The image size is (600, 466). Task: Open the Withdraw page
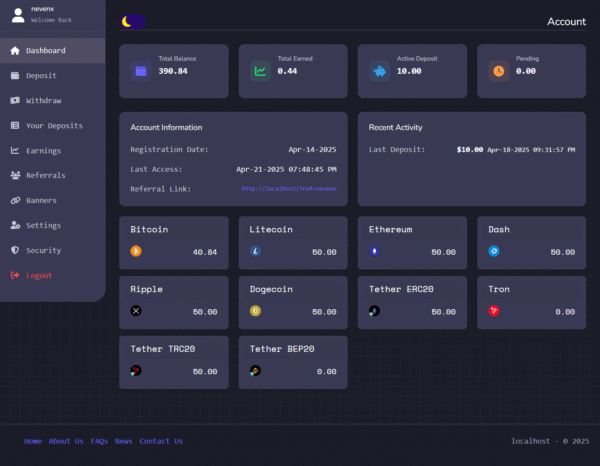[52, 101]
